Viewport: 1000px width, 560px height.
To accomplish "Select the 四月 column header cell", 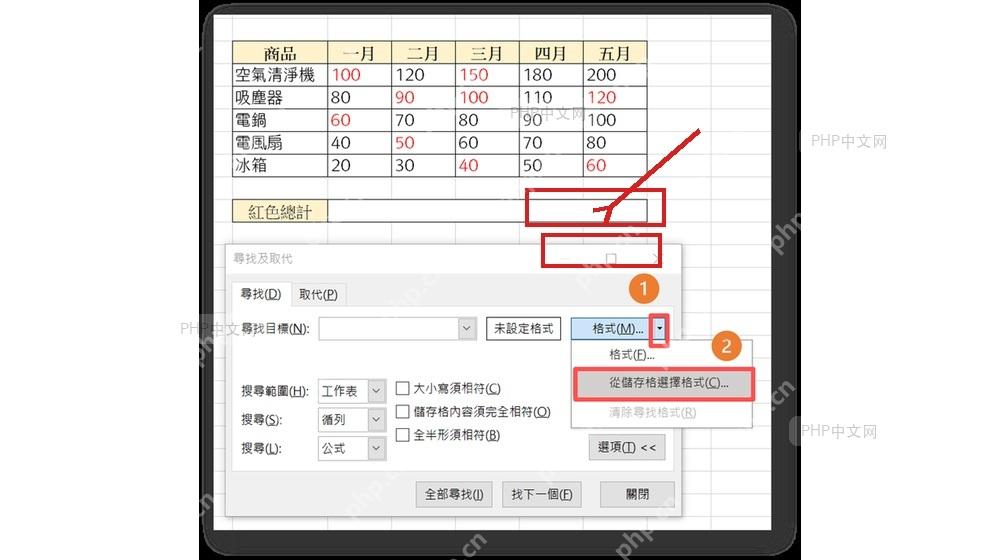I will pyautogui.click(x=551, y=52).
